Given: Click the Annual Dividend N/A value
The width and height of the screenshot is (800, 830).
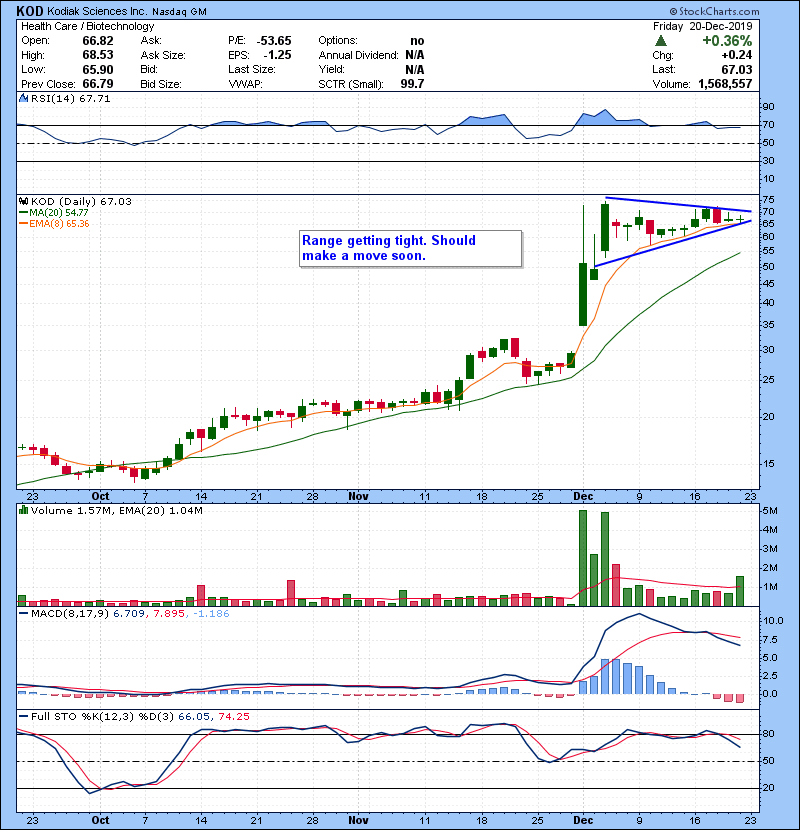Looking at the screenshot, I should pos(415,55).
